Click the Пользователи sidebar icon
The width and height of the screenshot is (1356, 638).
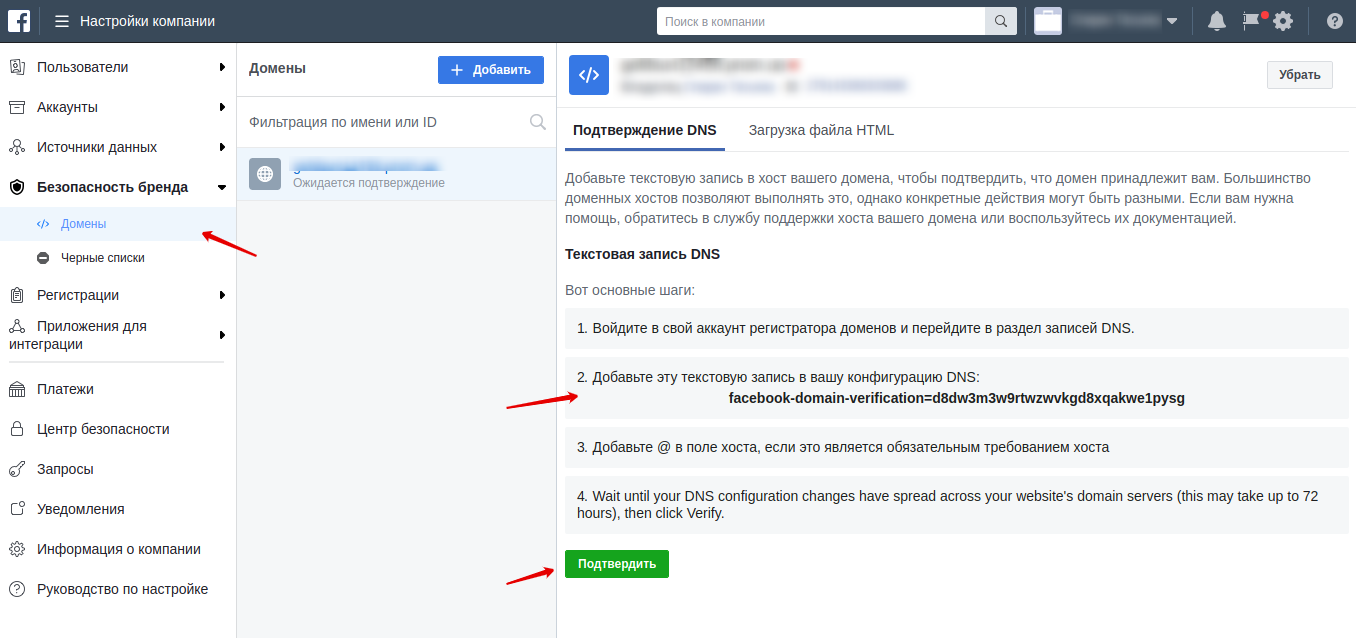tap(17, 67)
